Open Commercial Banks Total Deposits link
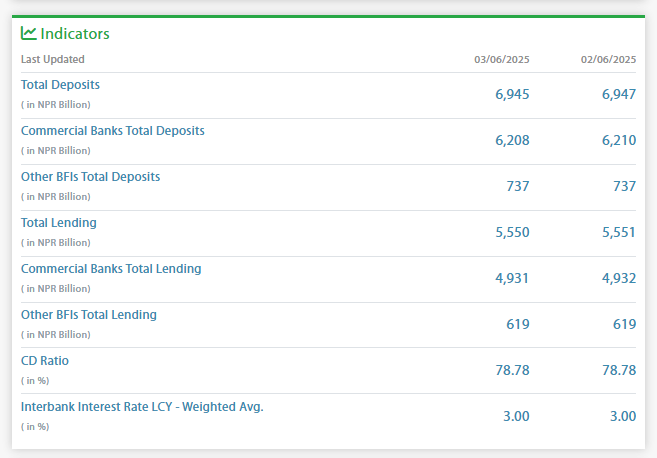 [x=112, y=131]
